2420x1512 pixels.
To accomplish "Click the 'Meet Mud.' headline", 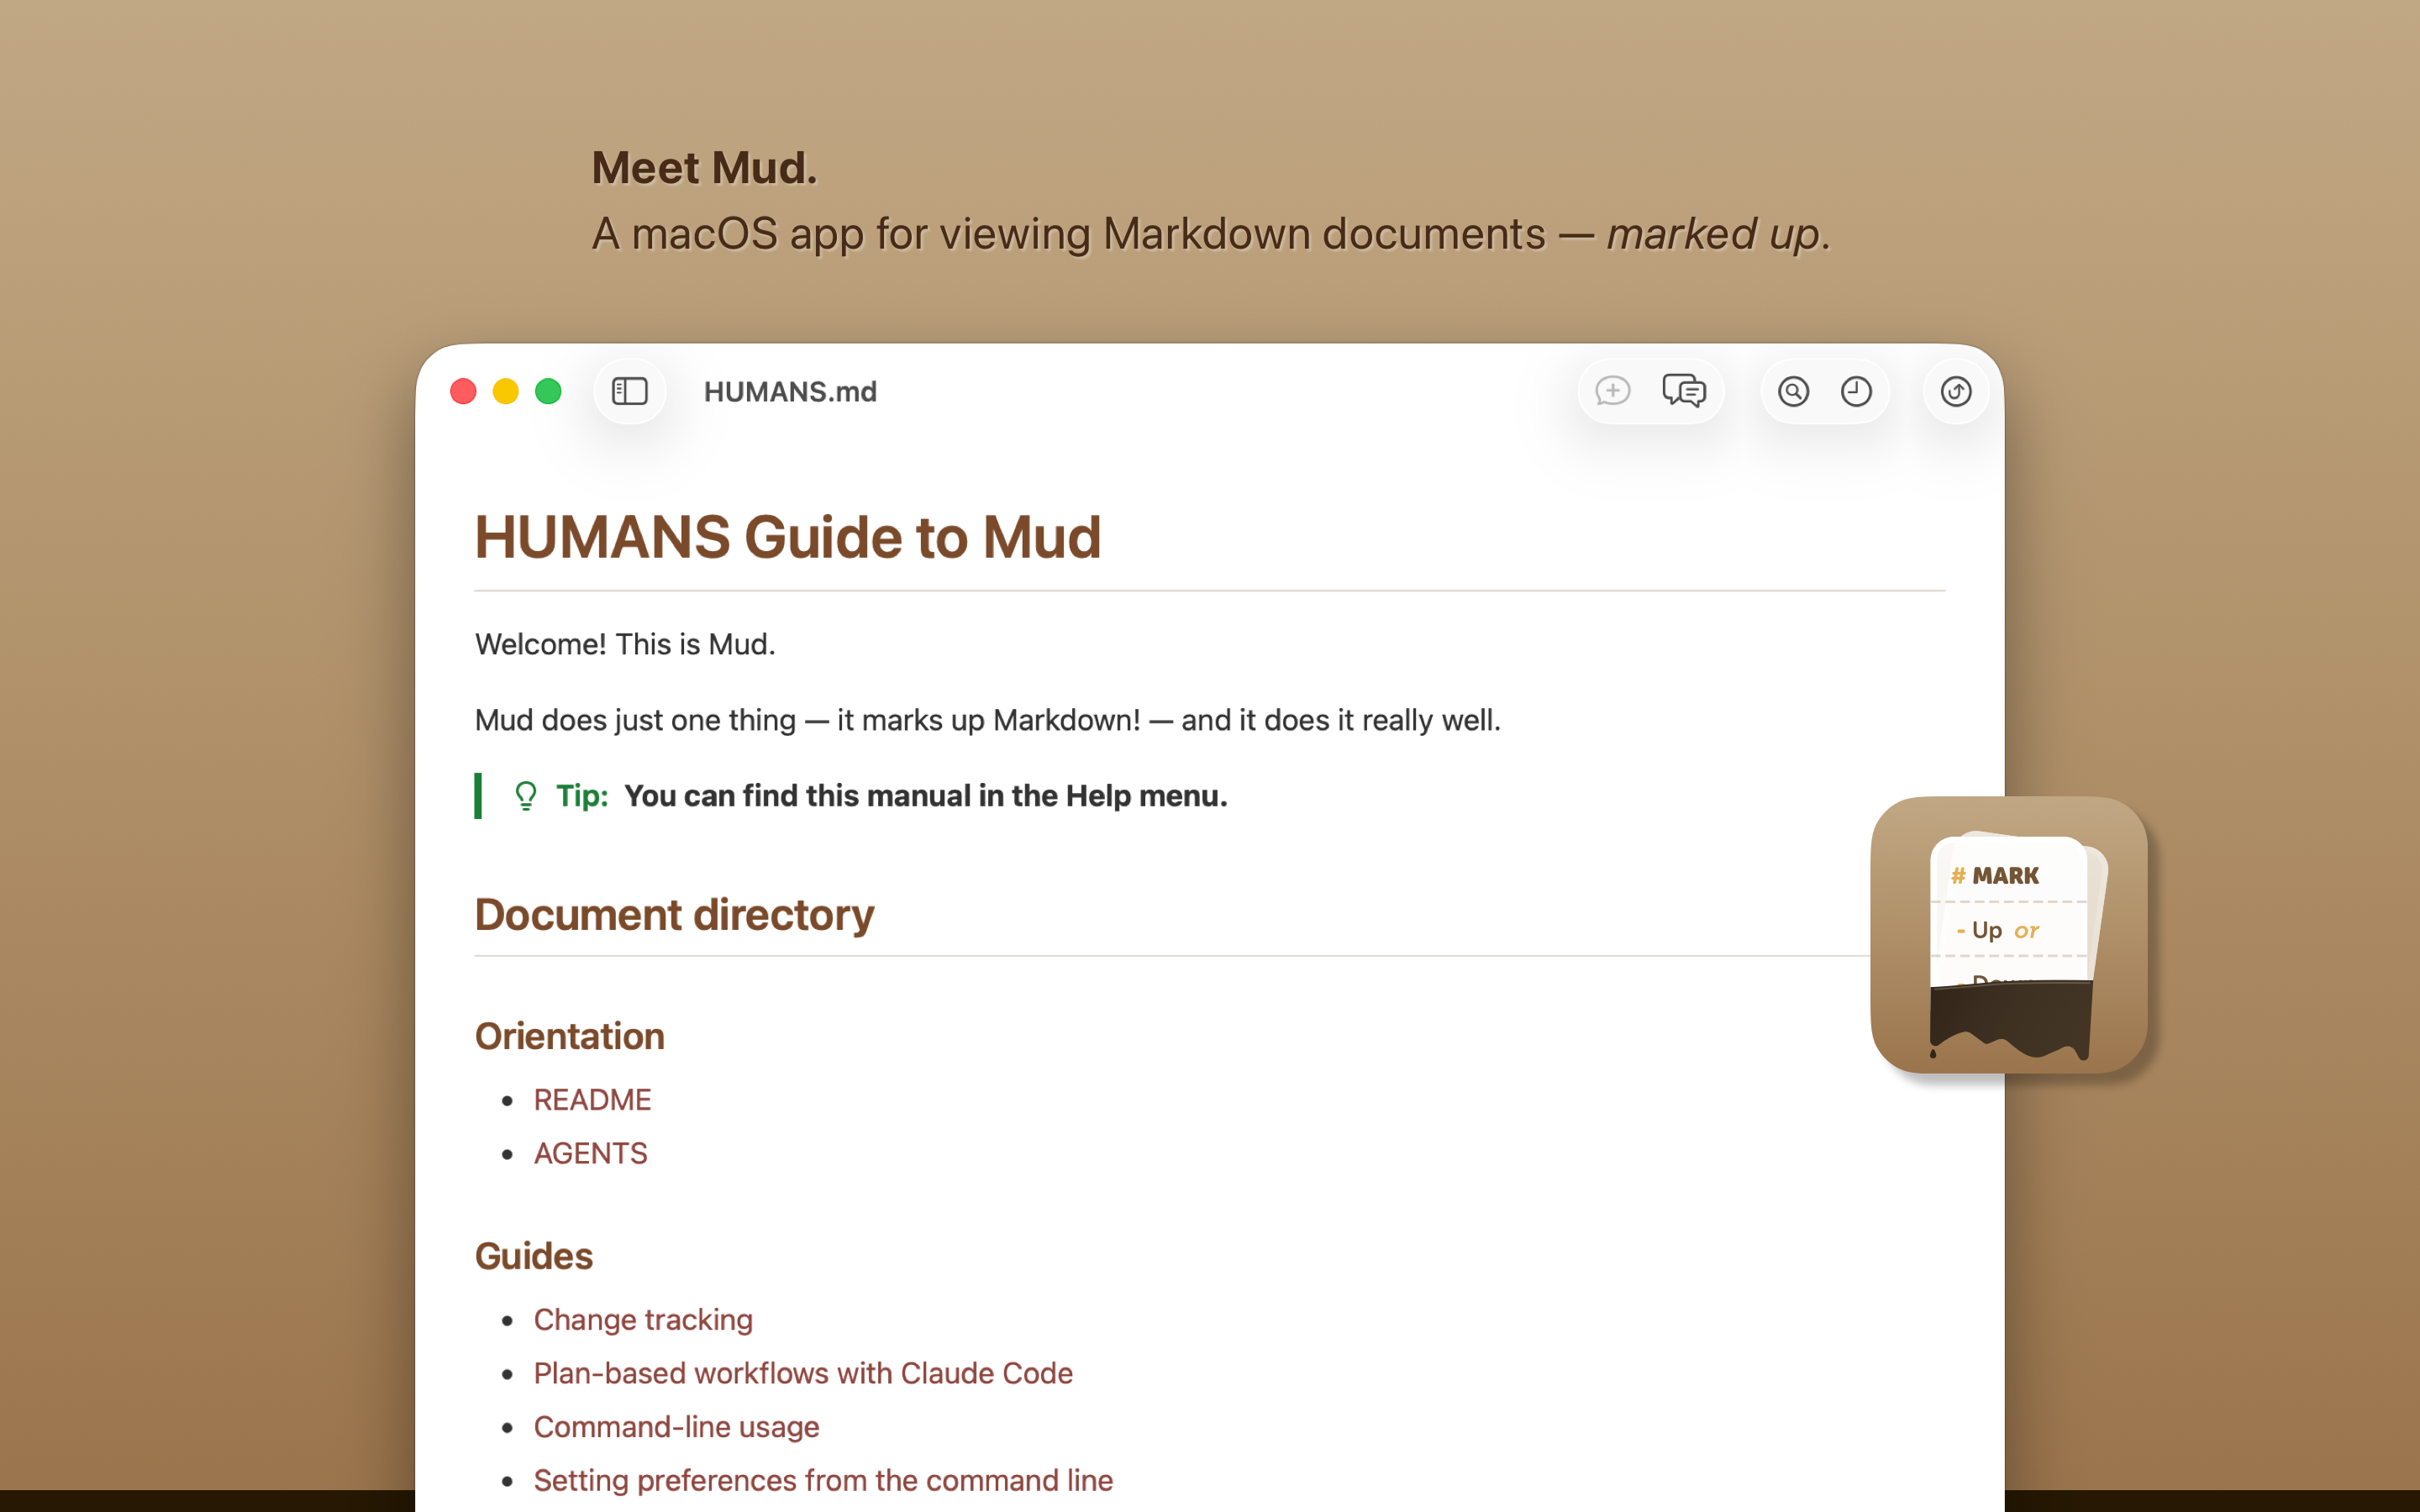I will point(704,168).
